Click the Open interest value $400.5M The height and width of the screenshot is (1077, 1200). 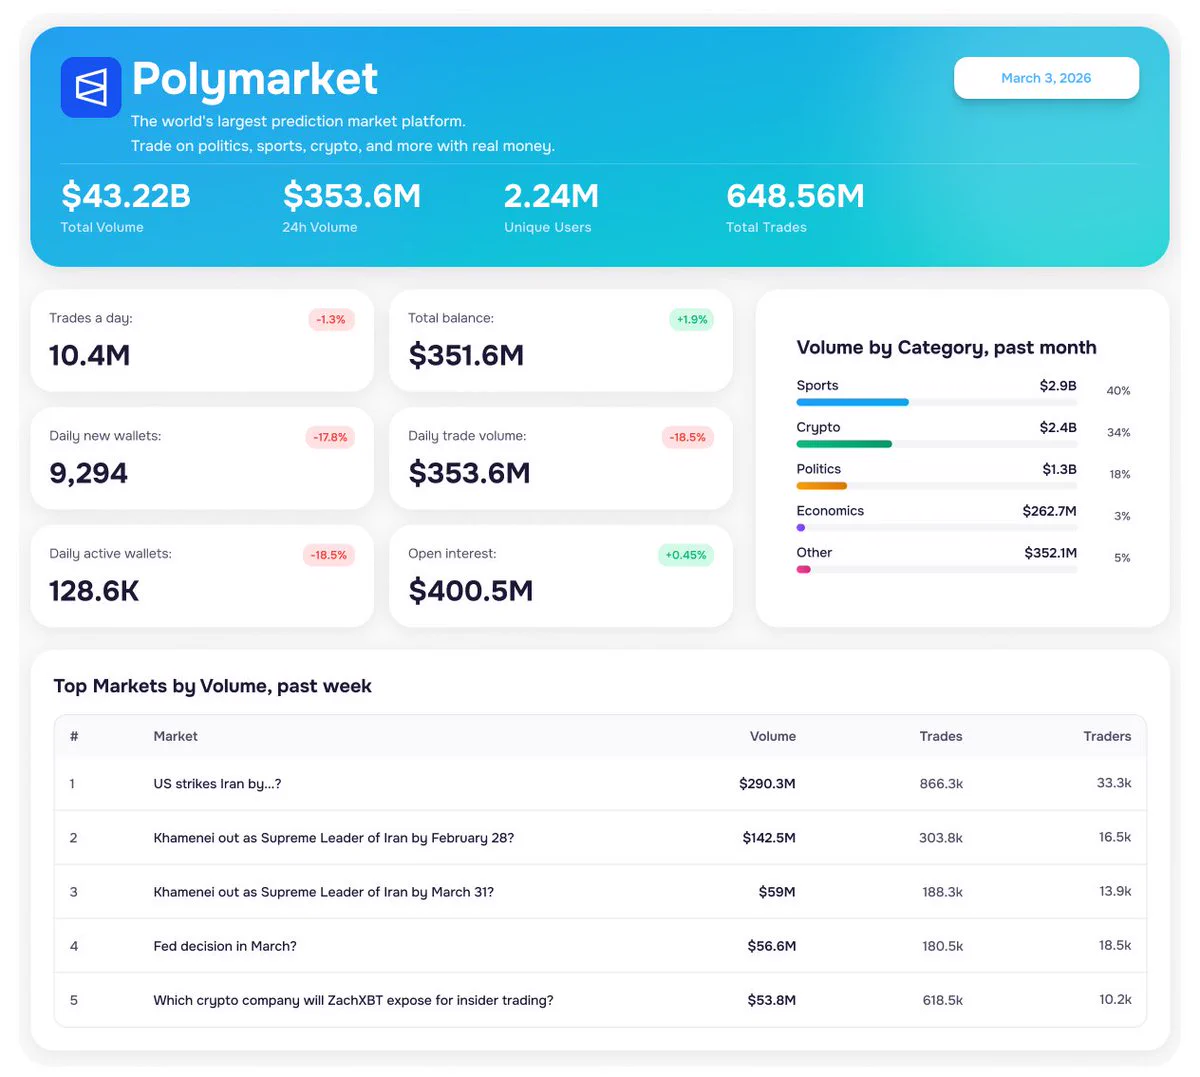471,591
